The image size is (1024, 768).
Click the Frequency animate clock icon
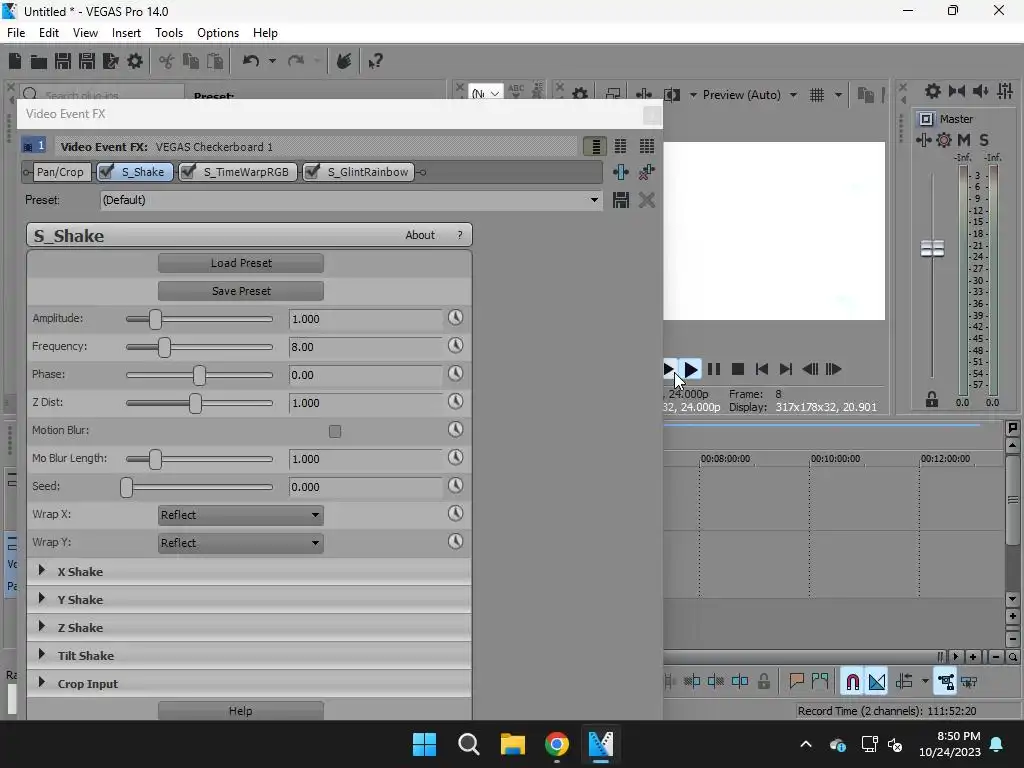coord(455,345)
